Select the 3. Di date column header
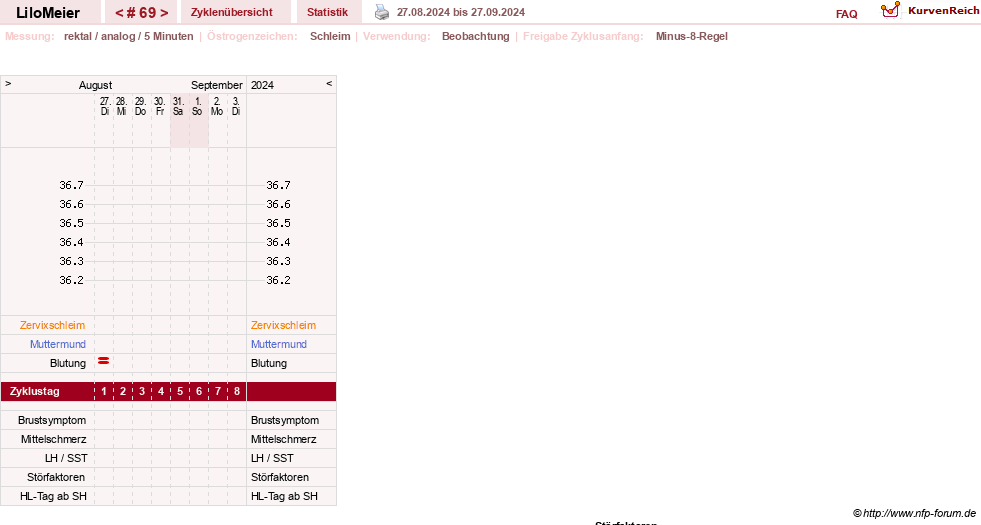The height and width of the screenshot is (525, 981). click(236, 106)
